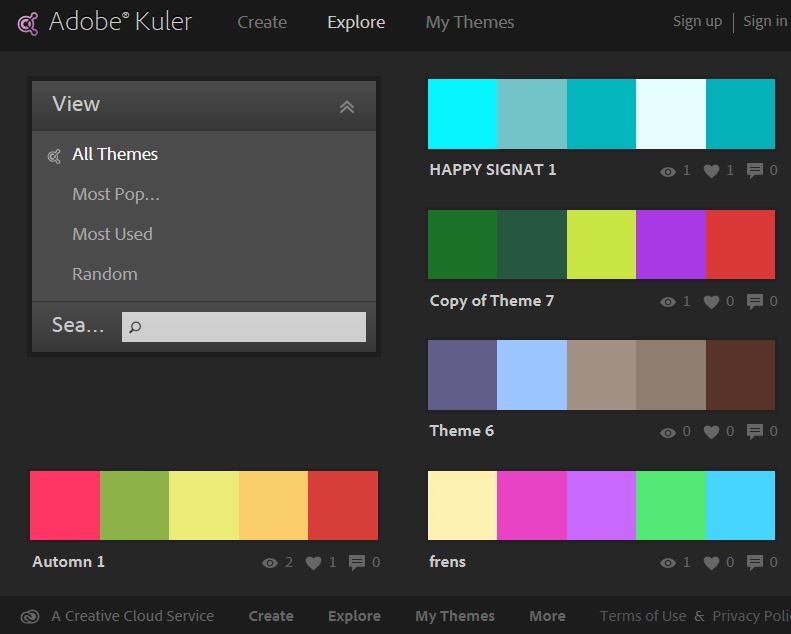Click My Themes in the footer bar
791x634 pixels.
pos(455,616)
